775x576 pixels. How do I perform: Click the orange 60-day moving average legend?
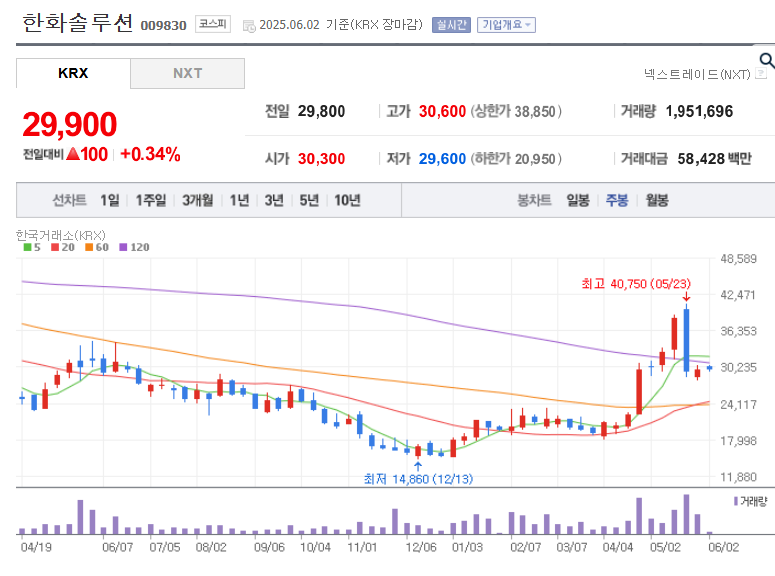coord(97,247)
